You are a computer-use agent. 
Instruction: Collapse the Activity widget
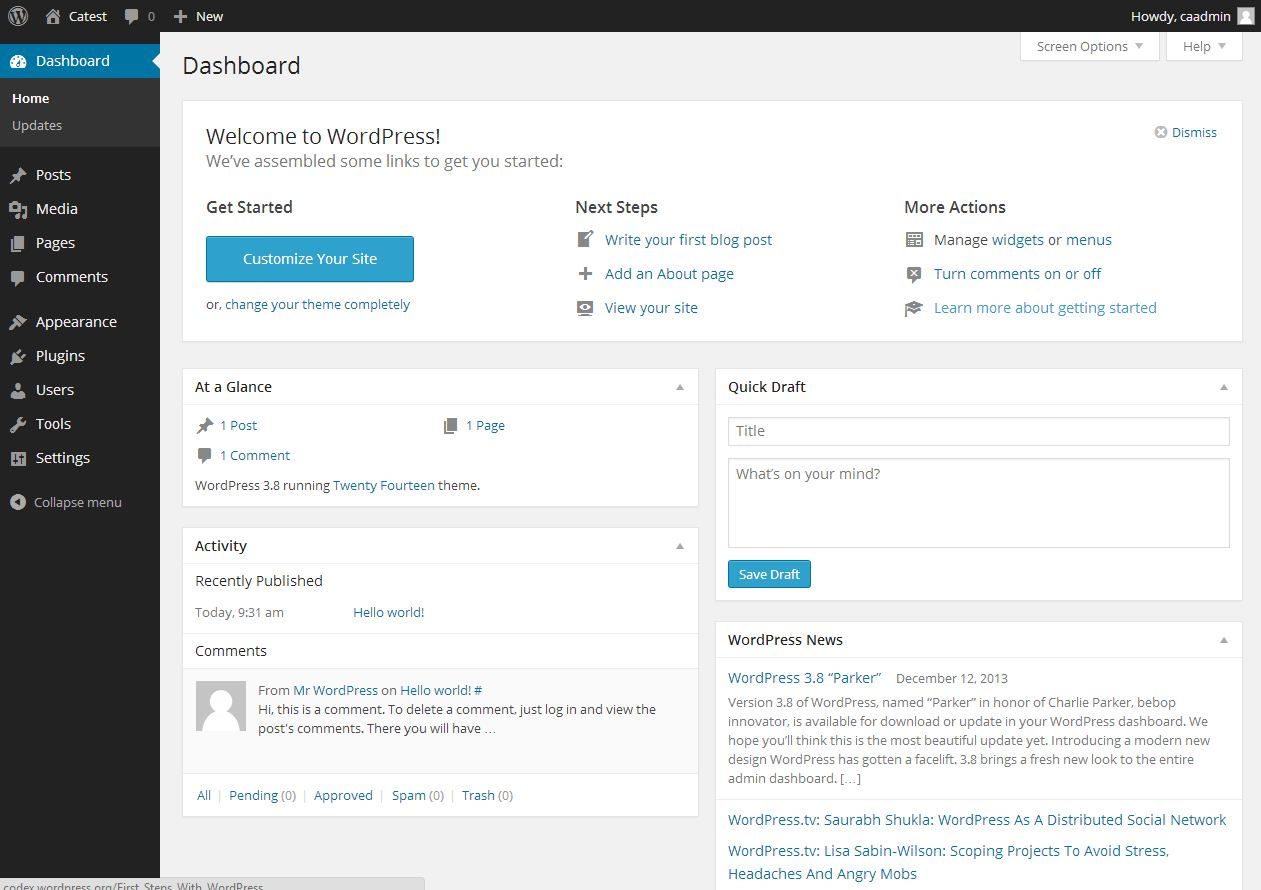[x=680, y=546]
